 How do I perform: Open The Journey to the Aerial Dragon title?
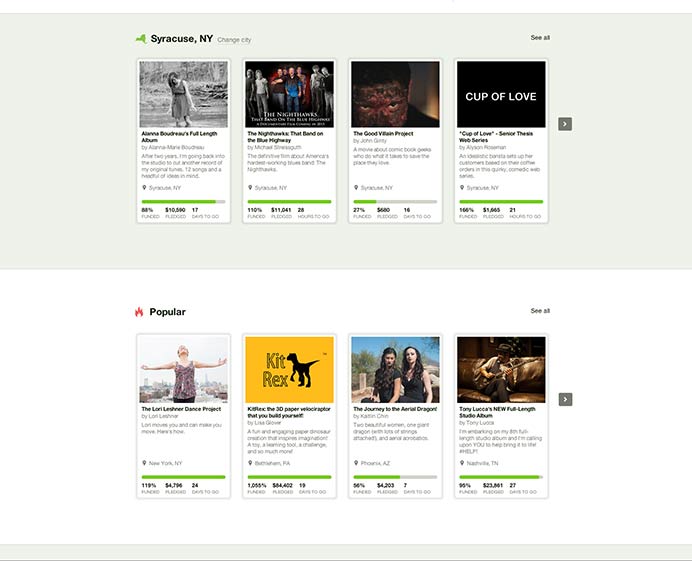click(395, 409)
